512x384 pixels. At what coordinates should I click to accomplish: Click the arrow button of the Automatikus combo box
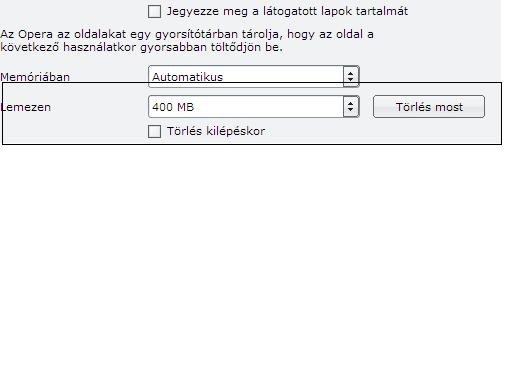351,77
